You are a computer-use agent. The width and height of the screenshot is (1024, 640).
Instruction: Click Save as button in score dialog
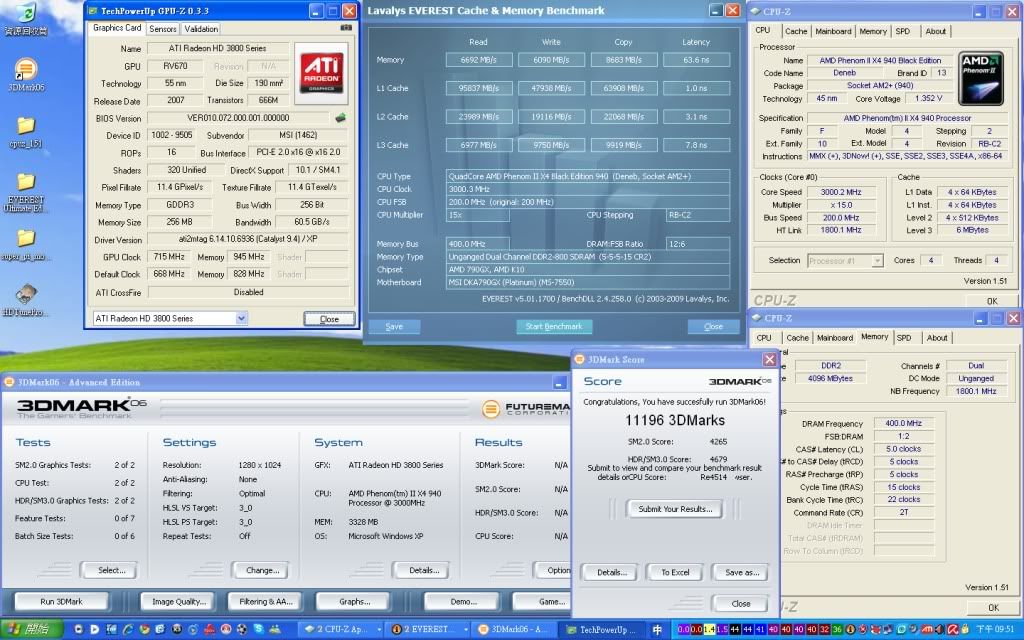[x=742, y=572]
